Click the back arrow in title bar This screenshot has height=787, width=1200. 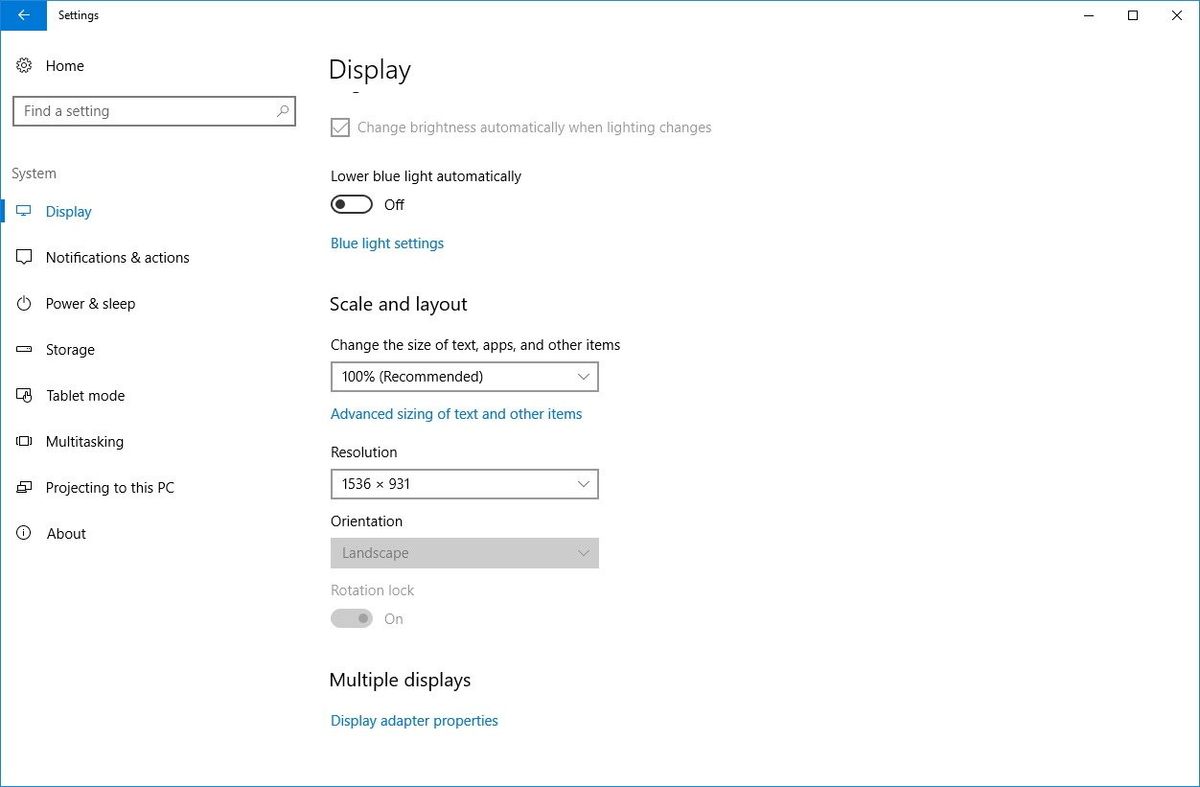point(23,15)
